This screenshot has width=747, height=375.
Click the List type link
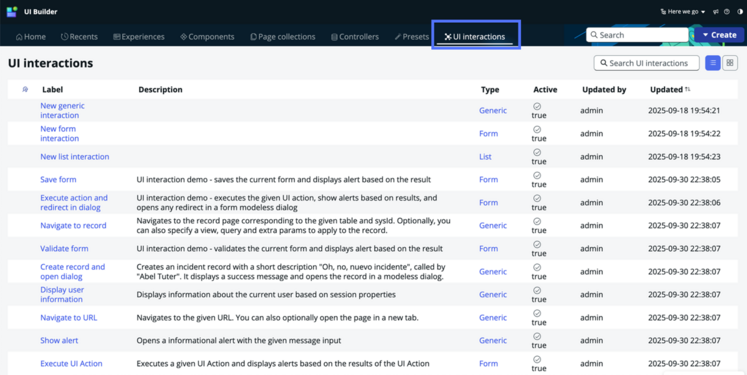485,156
